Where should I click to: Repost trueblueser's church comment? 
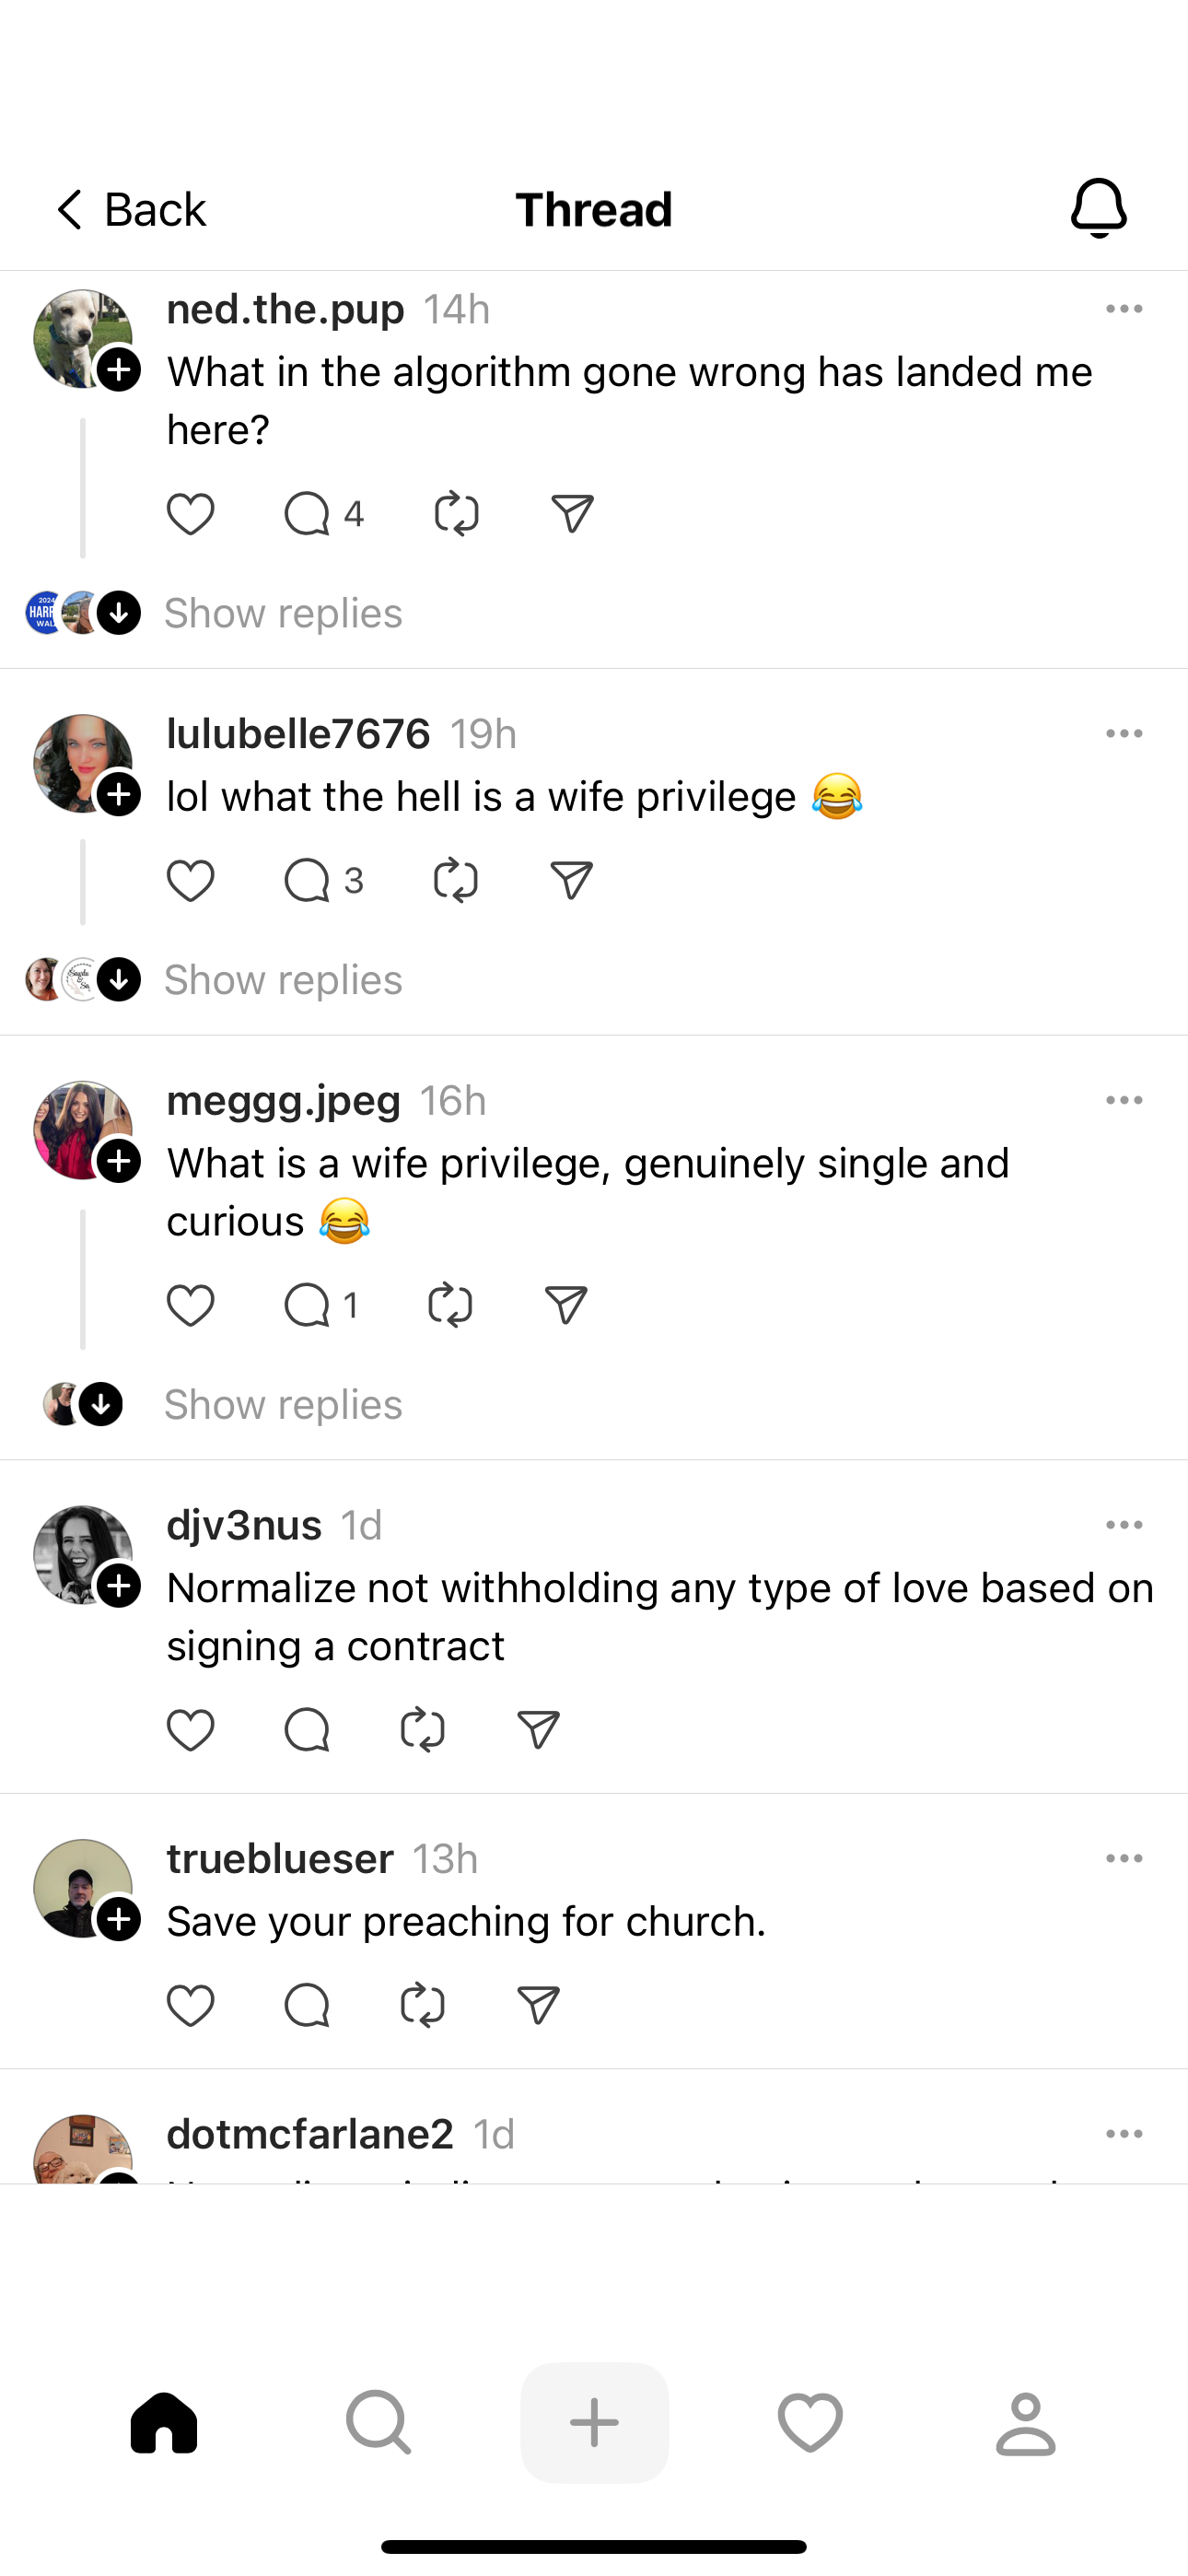point(422,2005)
